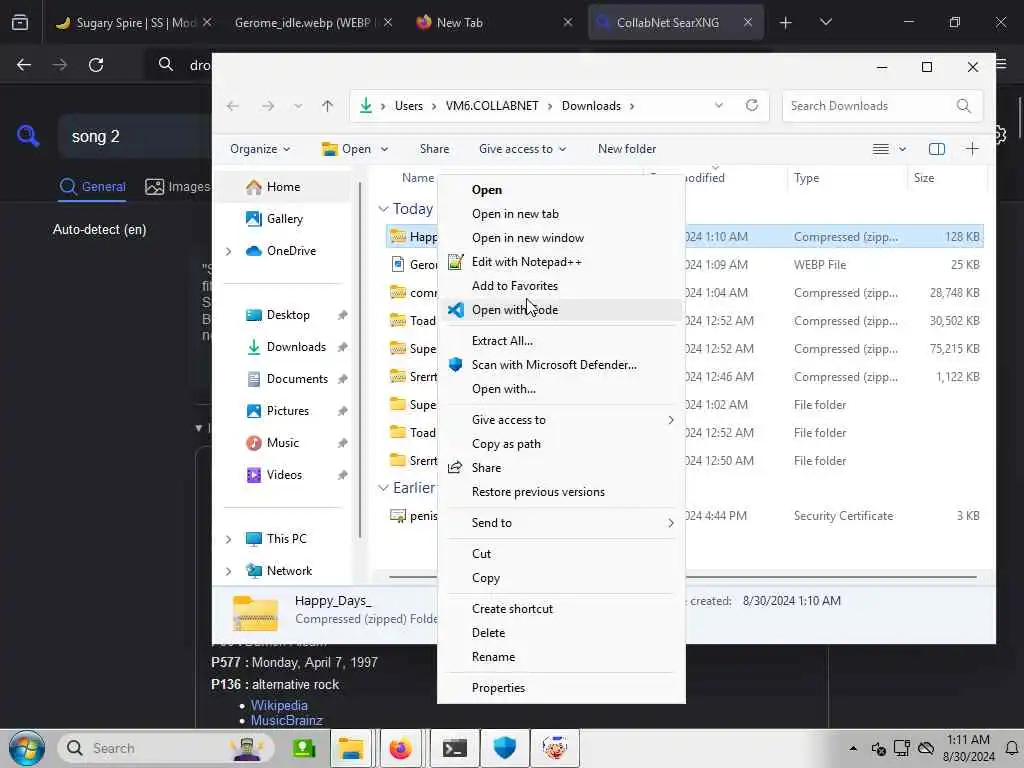Open Downloads in navigation pane

pyautogui.click(x=296, y=347)
